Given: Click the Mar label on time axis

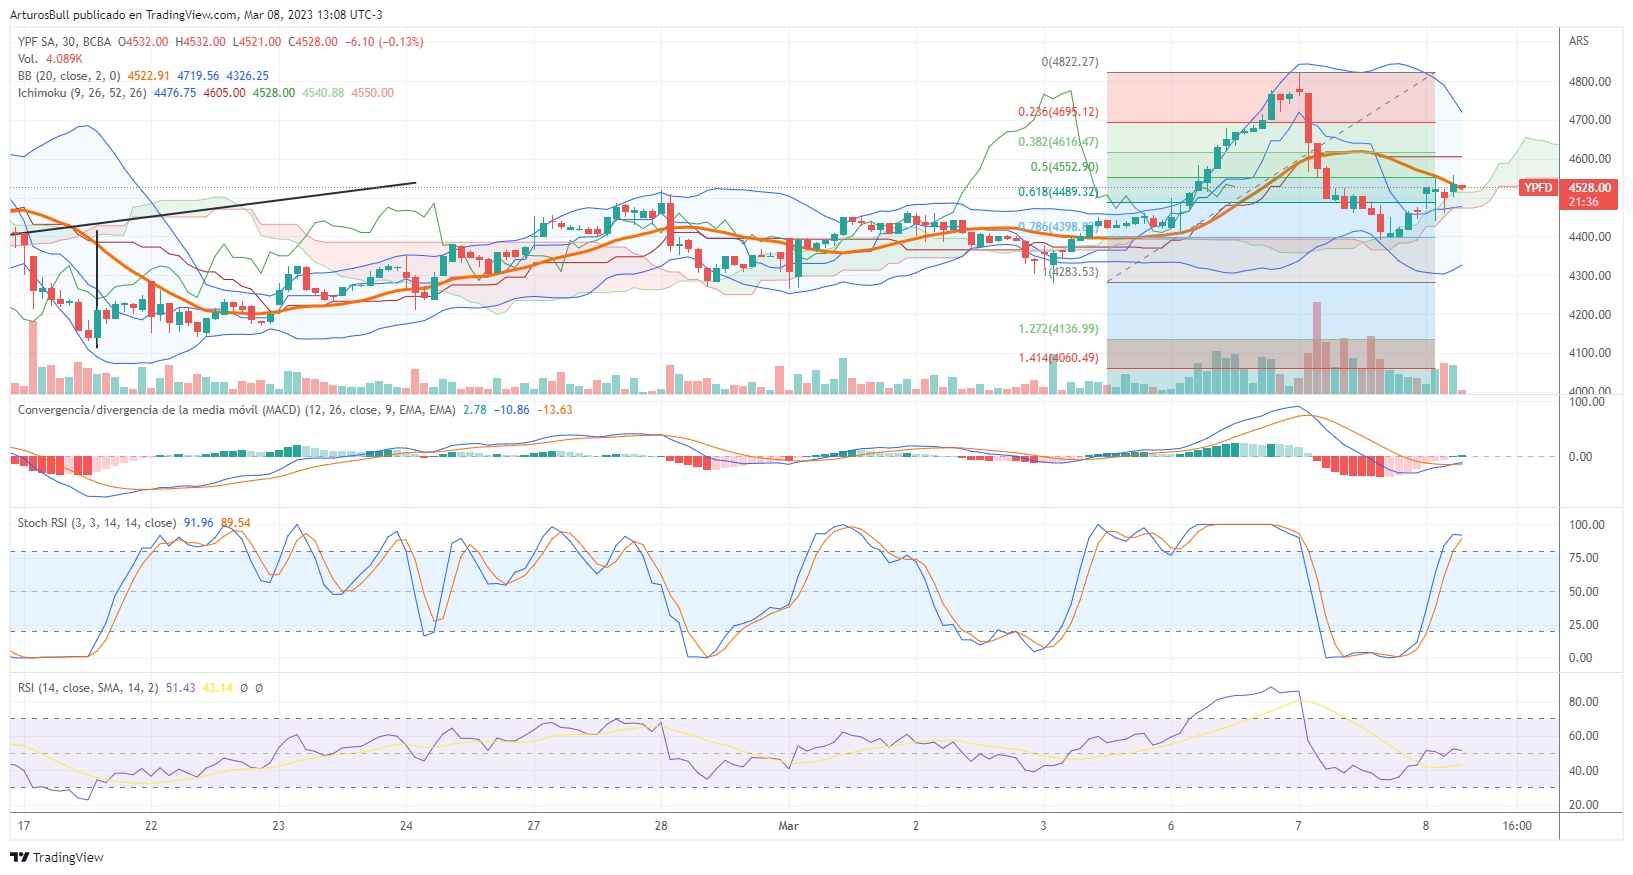Looking at the screenshot, I should click(789, 826).
